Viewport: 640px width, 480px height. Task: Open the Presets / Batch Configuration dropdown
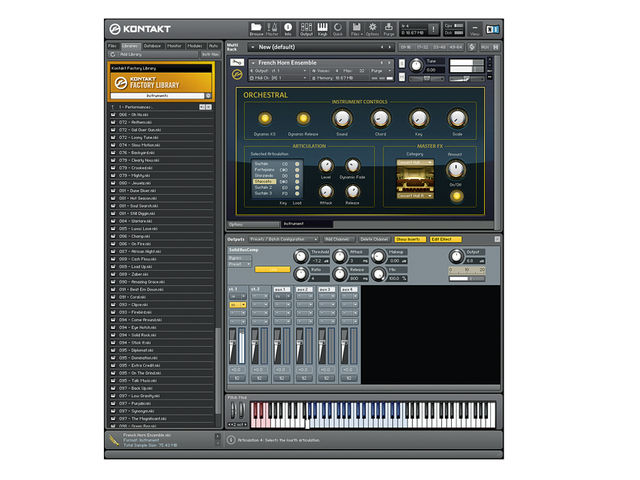(284, 239)
